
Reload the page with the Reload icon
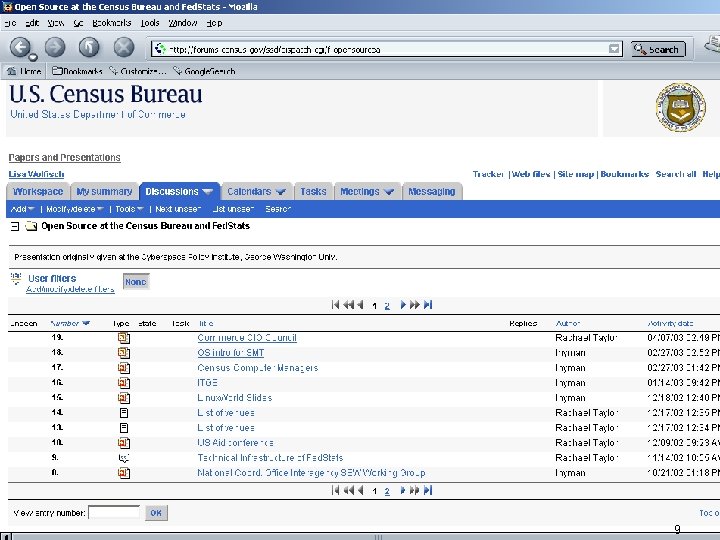(x=89, y=47)
